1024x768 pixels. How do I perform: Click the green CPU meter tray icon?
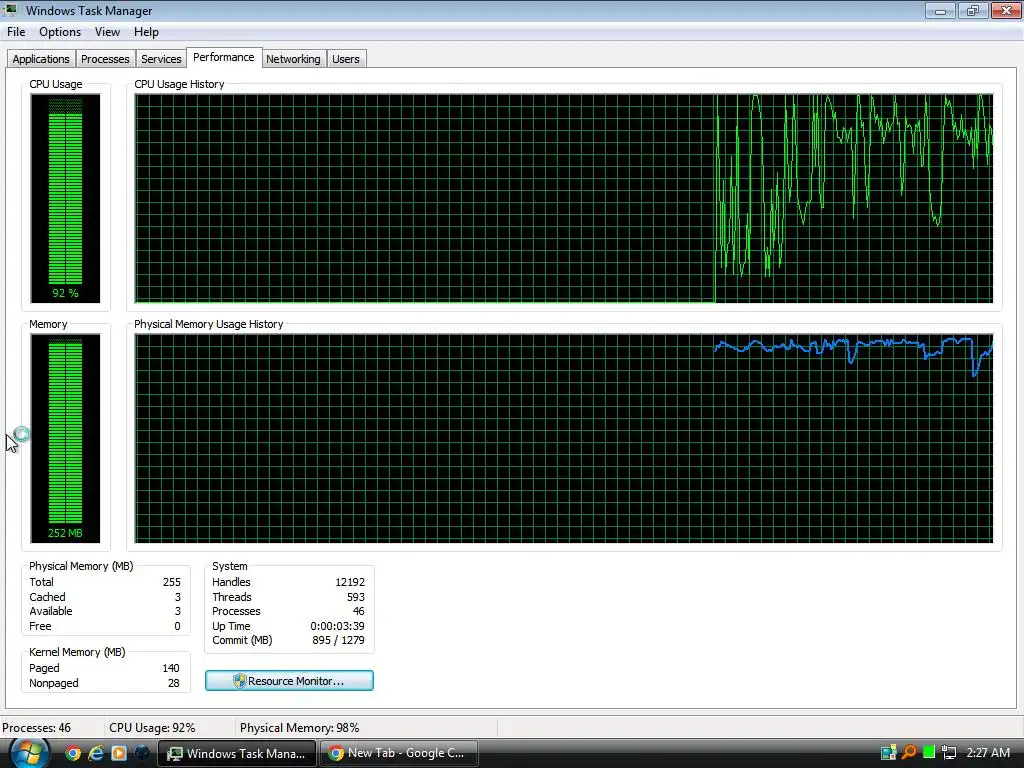pos(929,752)
